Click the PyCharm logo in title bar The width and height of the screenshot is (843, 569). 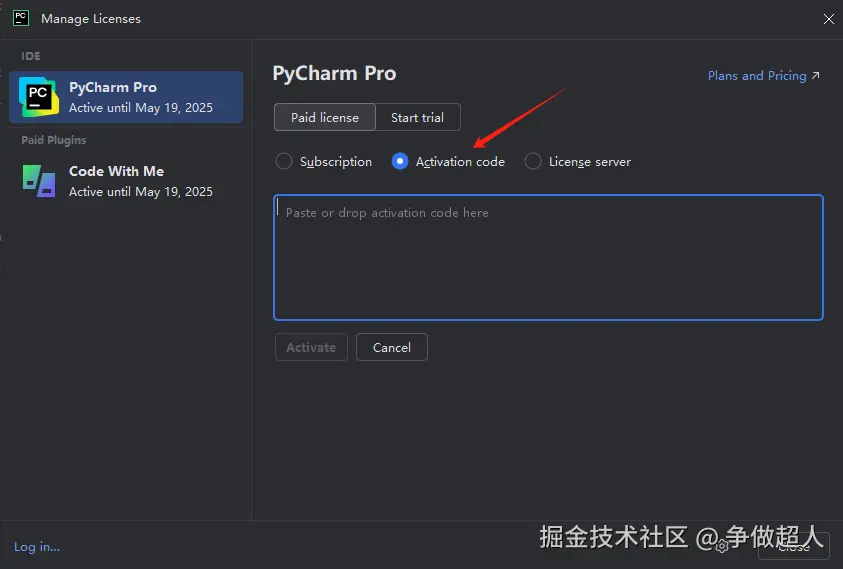pos(21,18)
